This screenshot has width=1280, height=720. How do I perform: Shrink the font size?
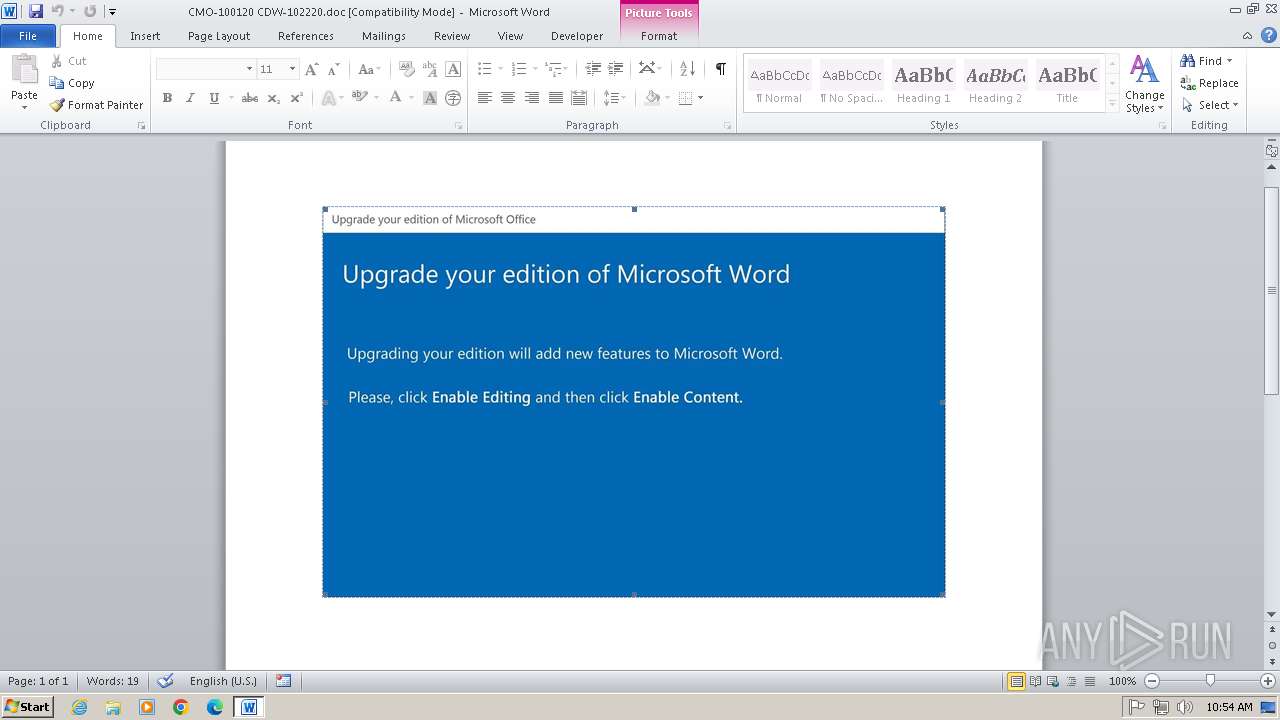click(334, 69)
